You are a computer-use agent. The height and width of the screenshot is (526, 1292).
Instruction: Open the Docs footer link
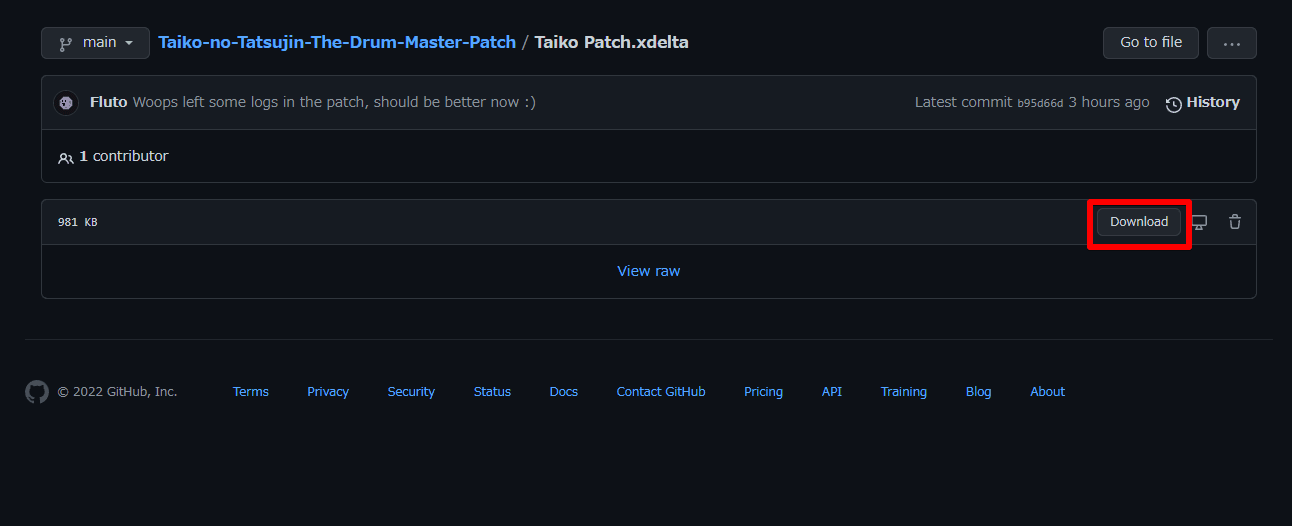pyautogui.click(x=563, y=392)
